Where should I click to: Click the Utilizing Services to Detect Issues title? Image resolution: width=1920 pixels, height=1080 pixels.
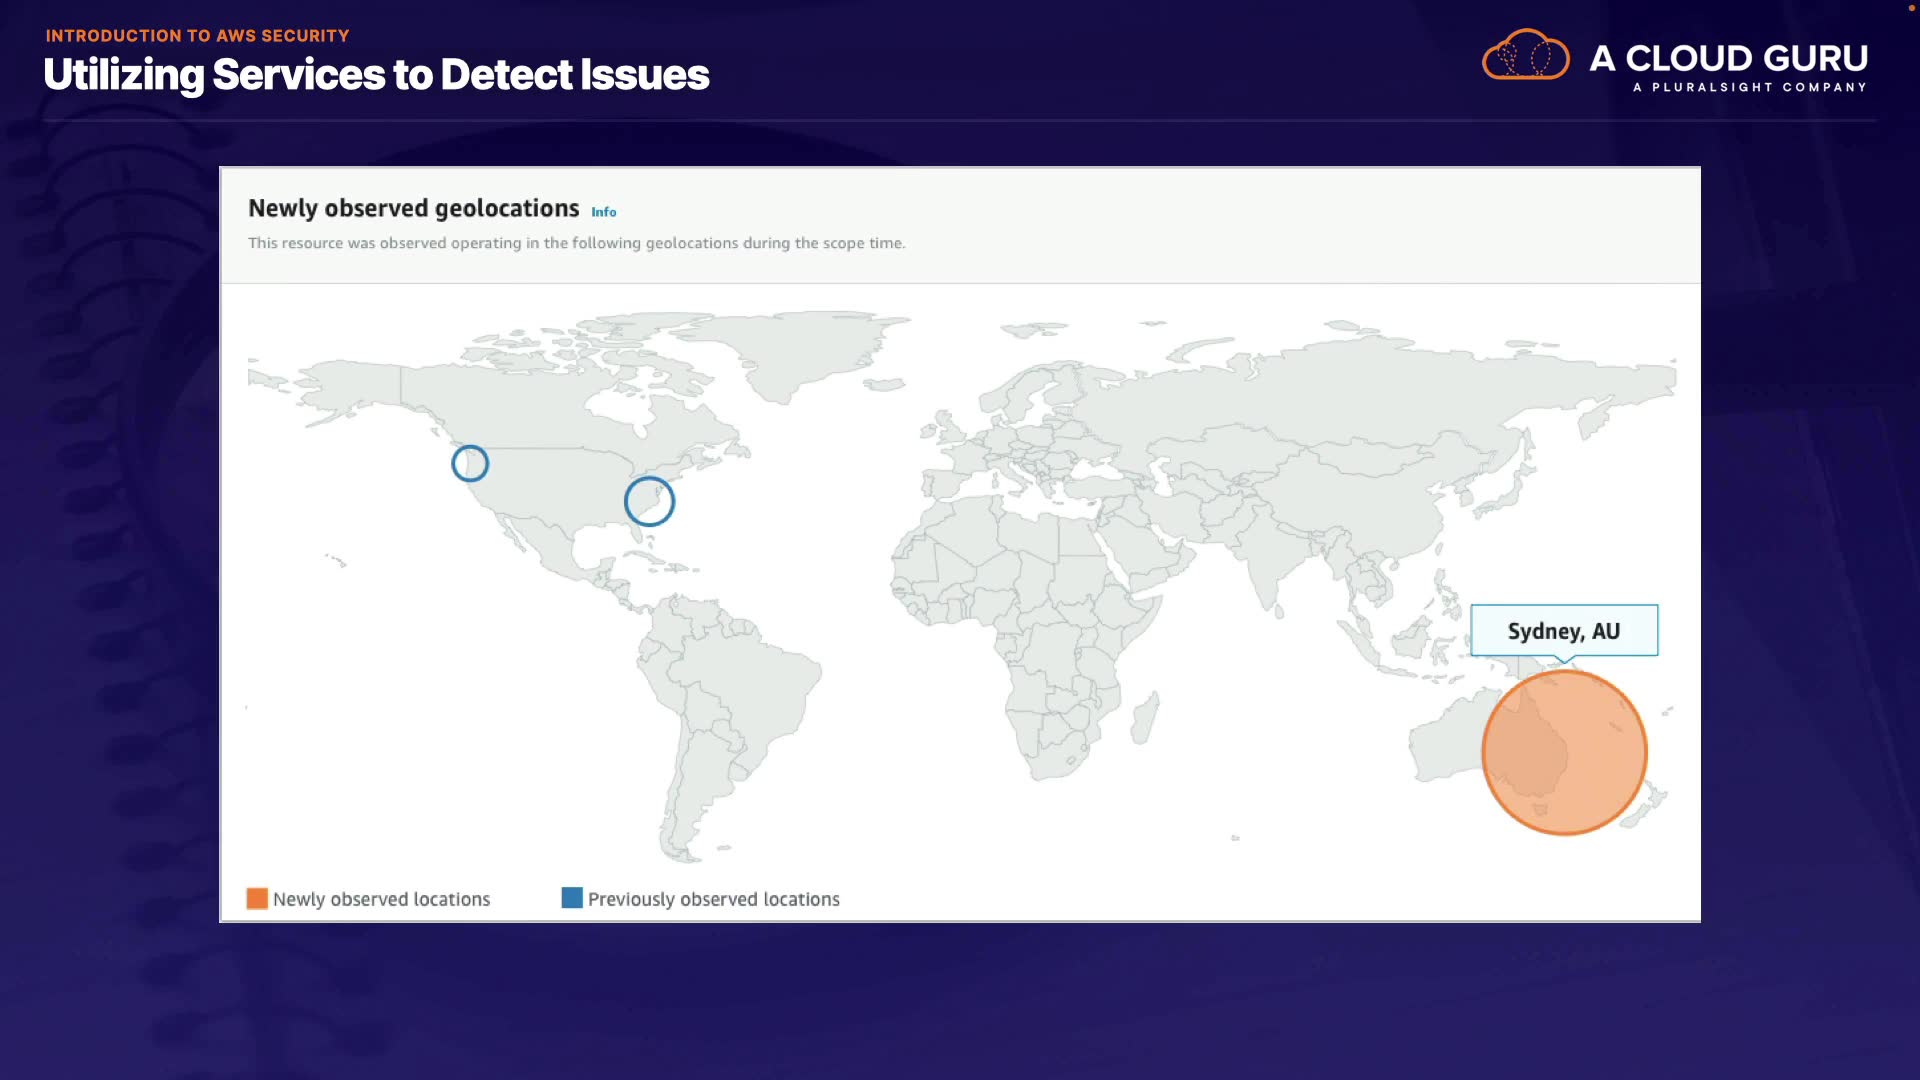376,75
